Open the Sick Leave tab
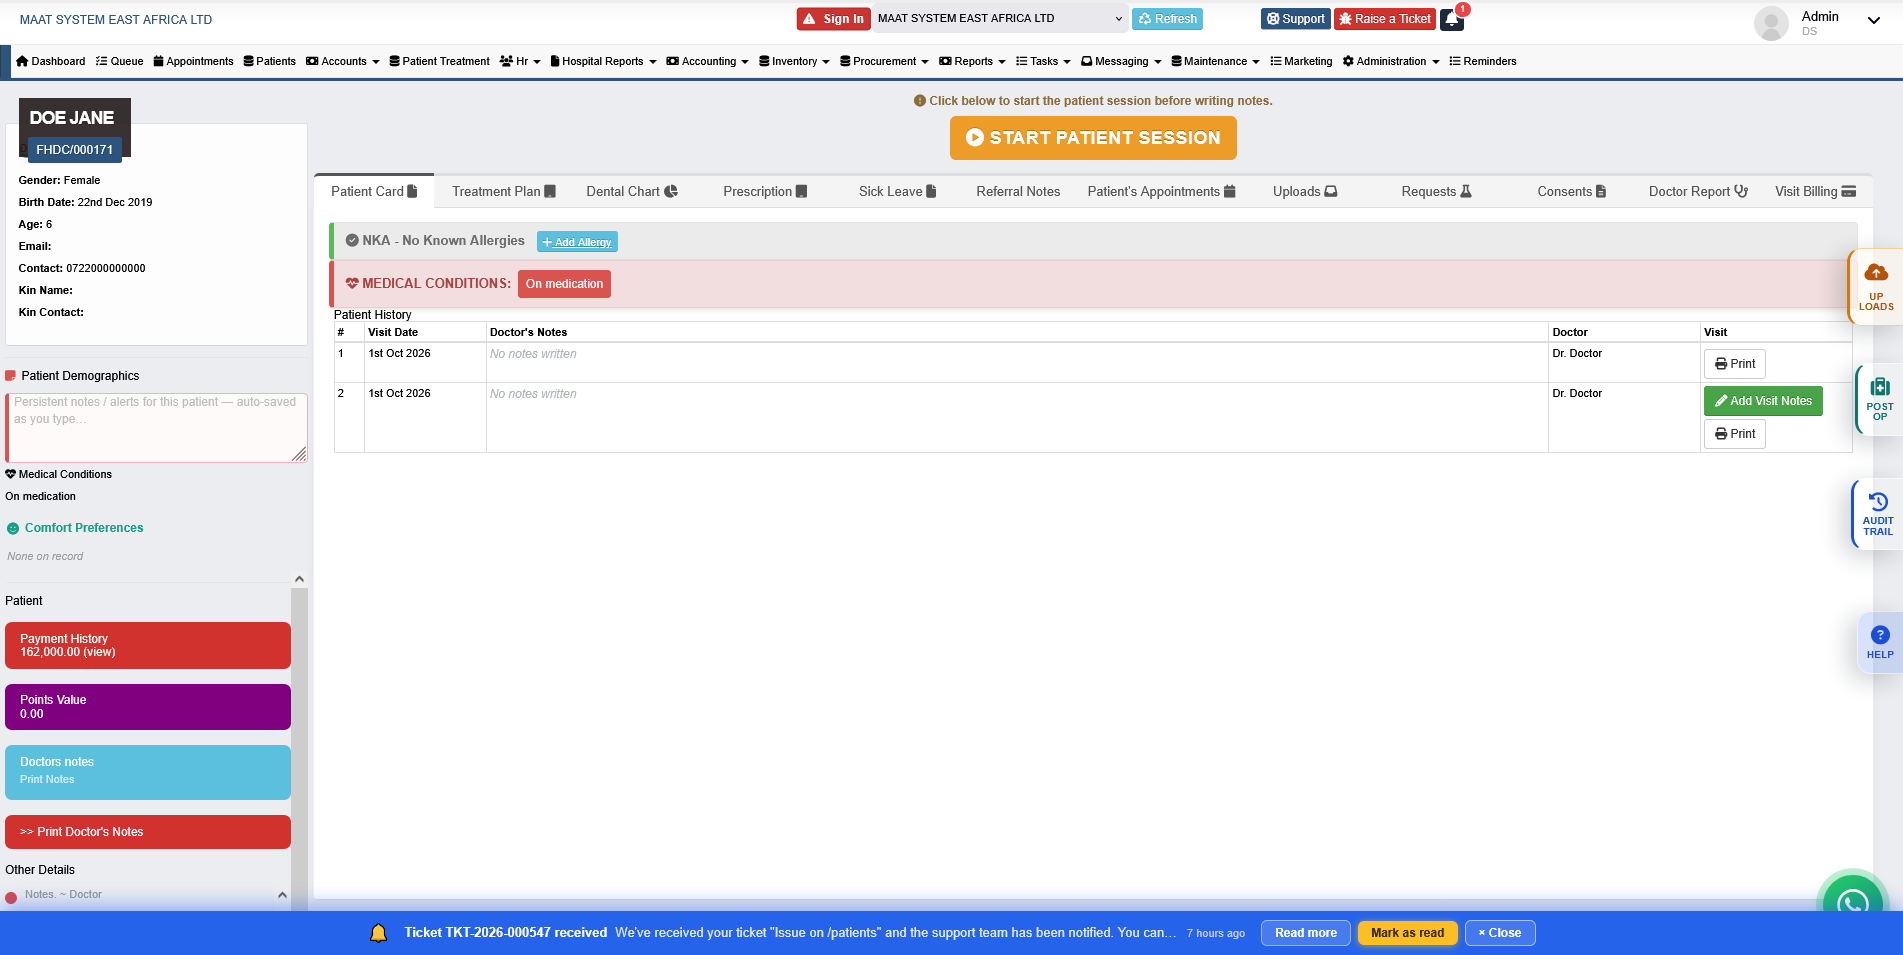Image resolution: width=1903 pixels, height=955 pixels. click(897, 191)
